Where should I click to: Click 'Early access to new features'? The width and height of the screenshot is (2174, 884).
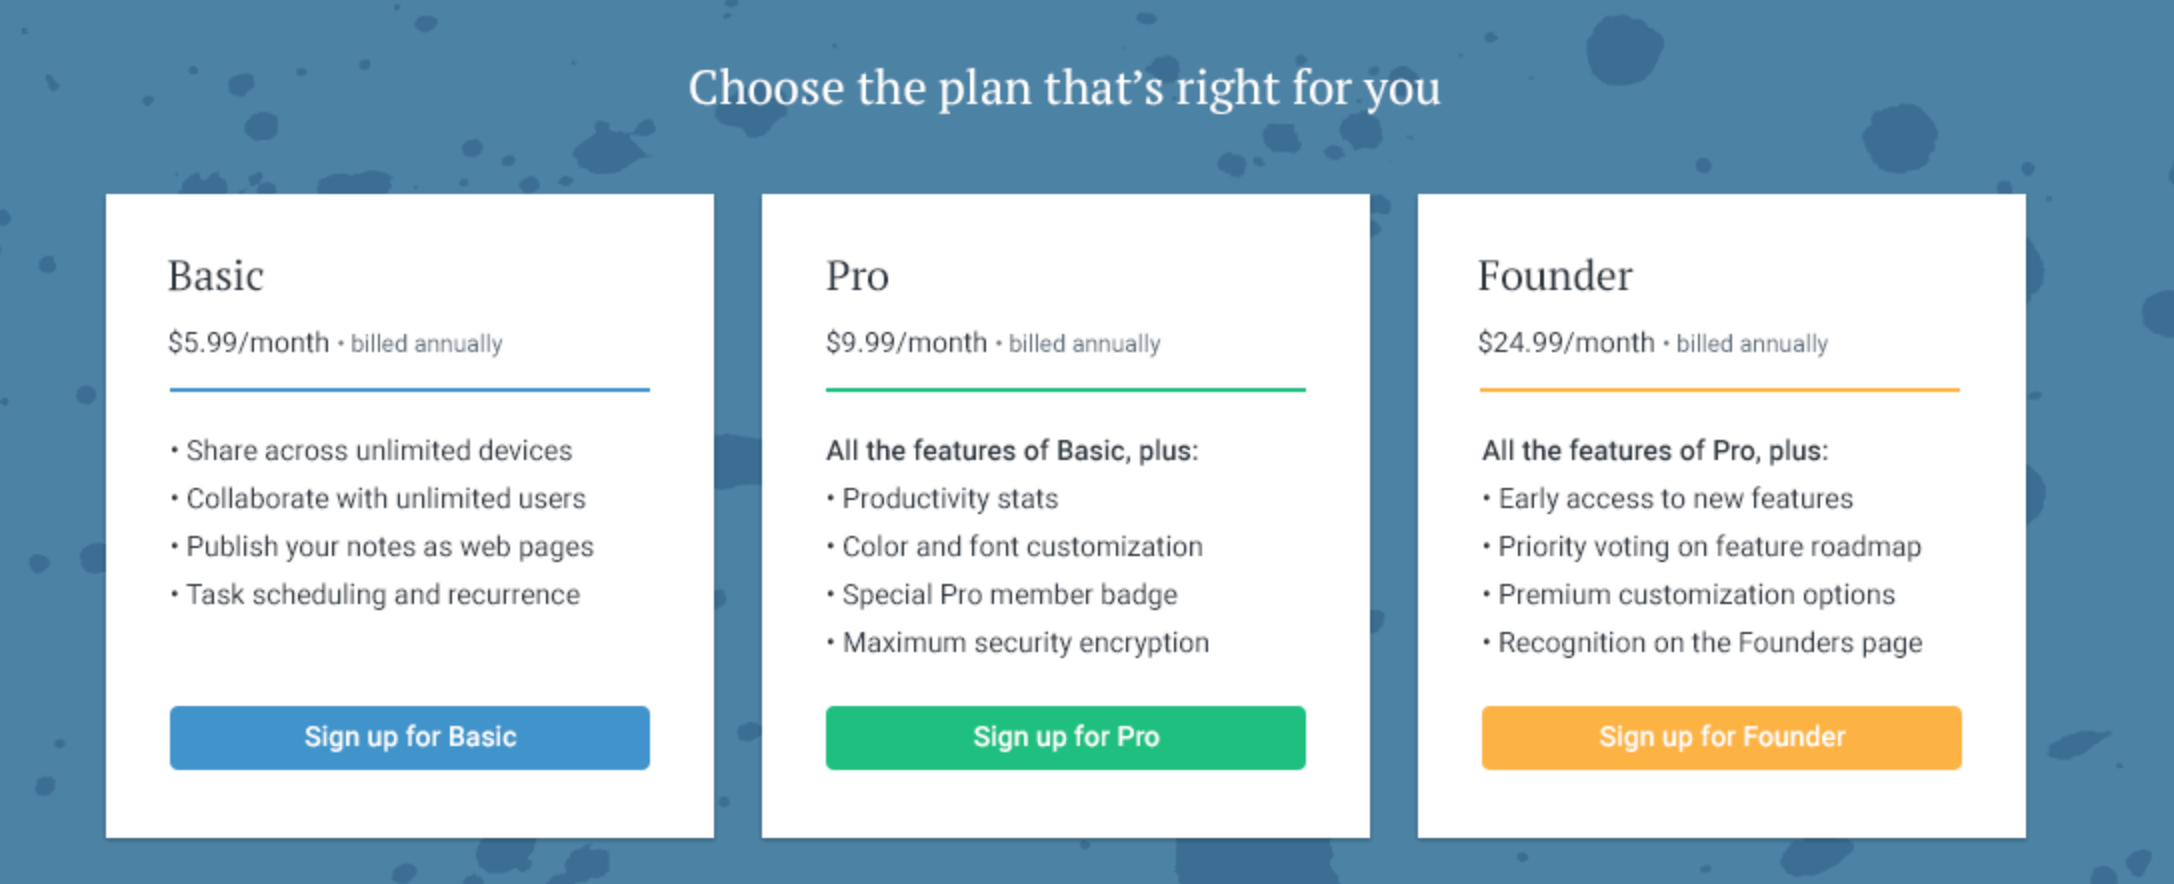pyautogui.click(x=1675, y=499)
